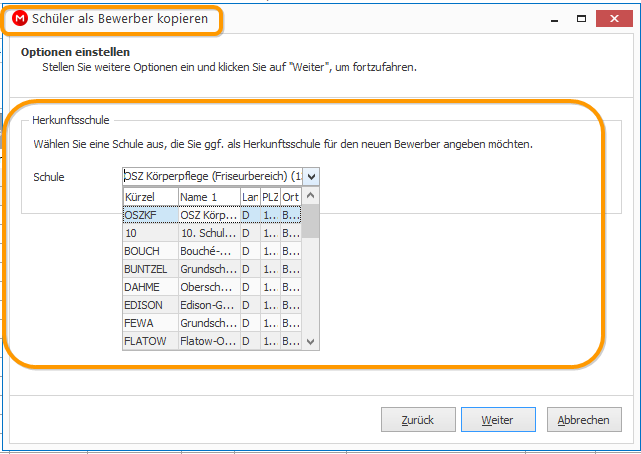Continue with the Weiter button
The width and height of the screenshot is (641, 454).
(x=498, y=420)
